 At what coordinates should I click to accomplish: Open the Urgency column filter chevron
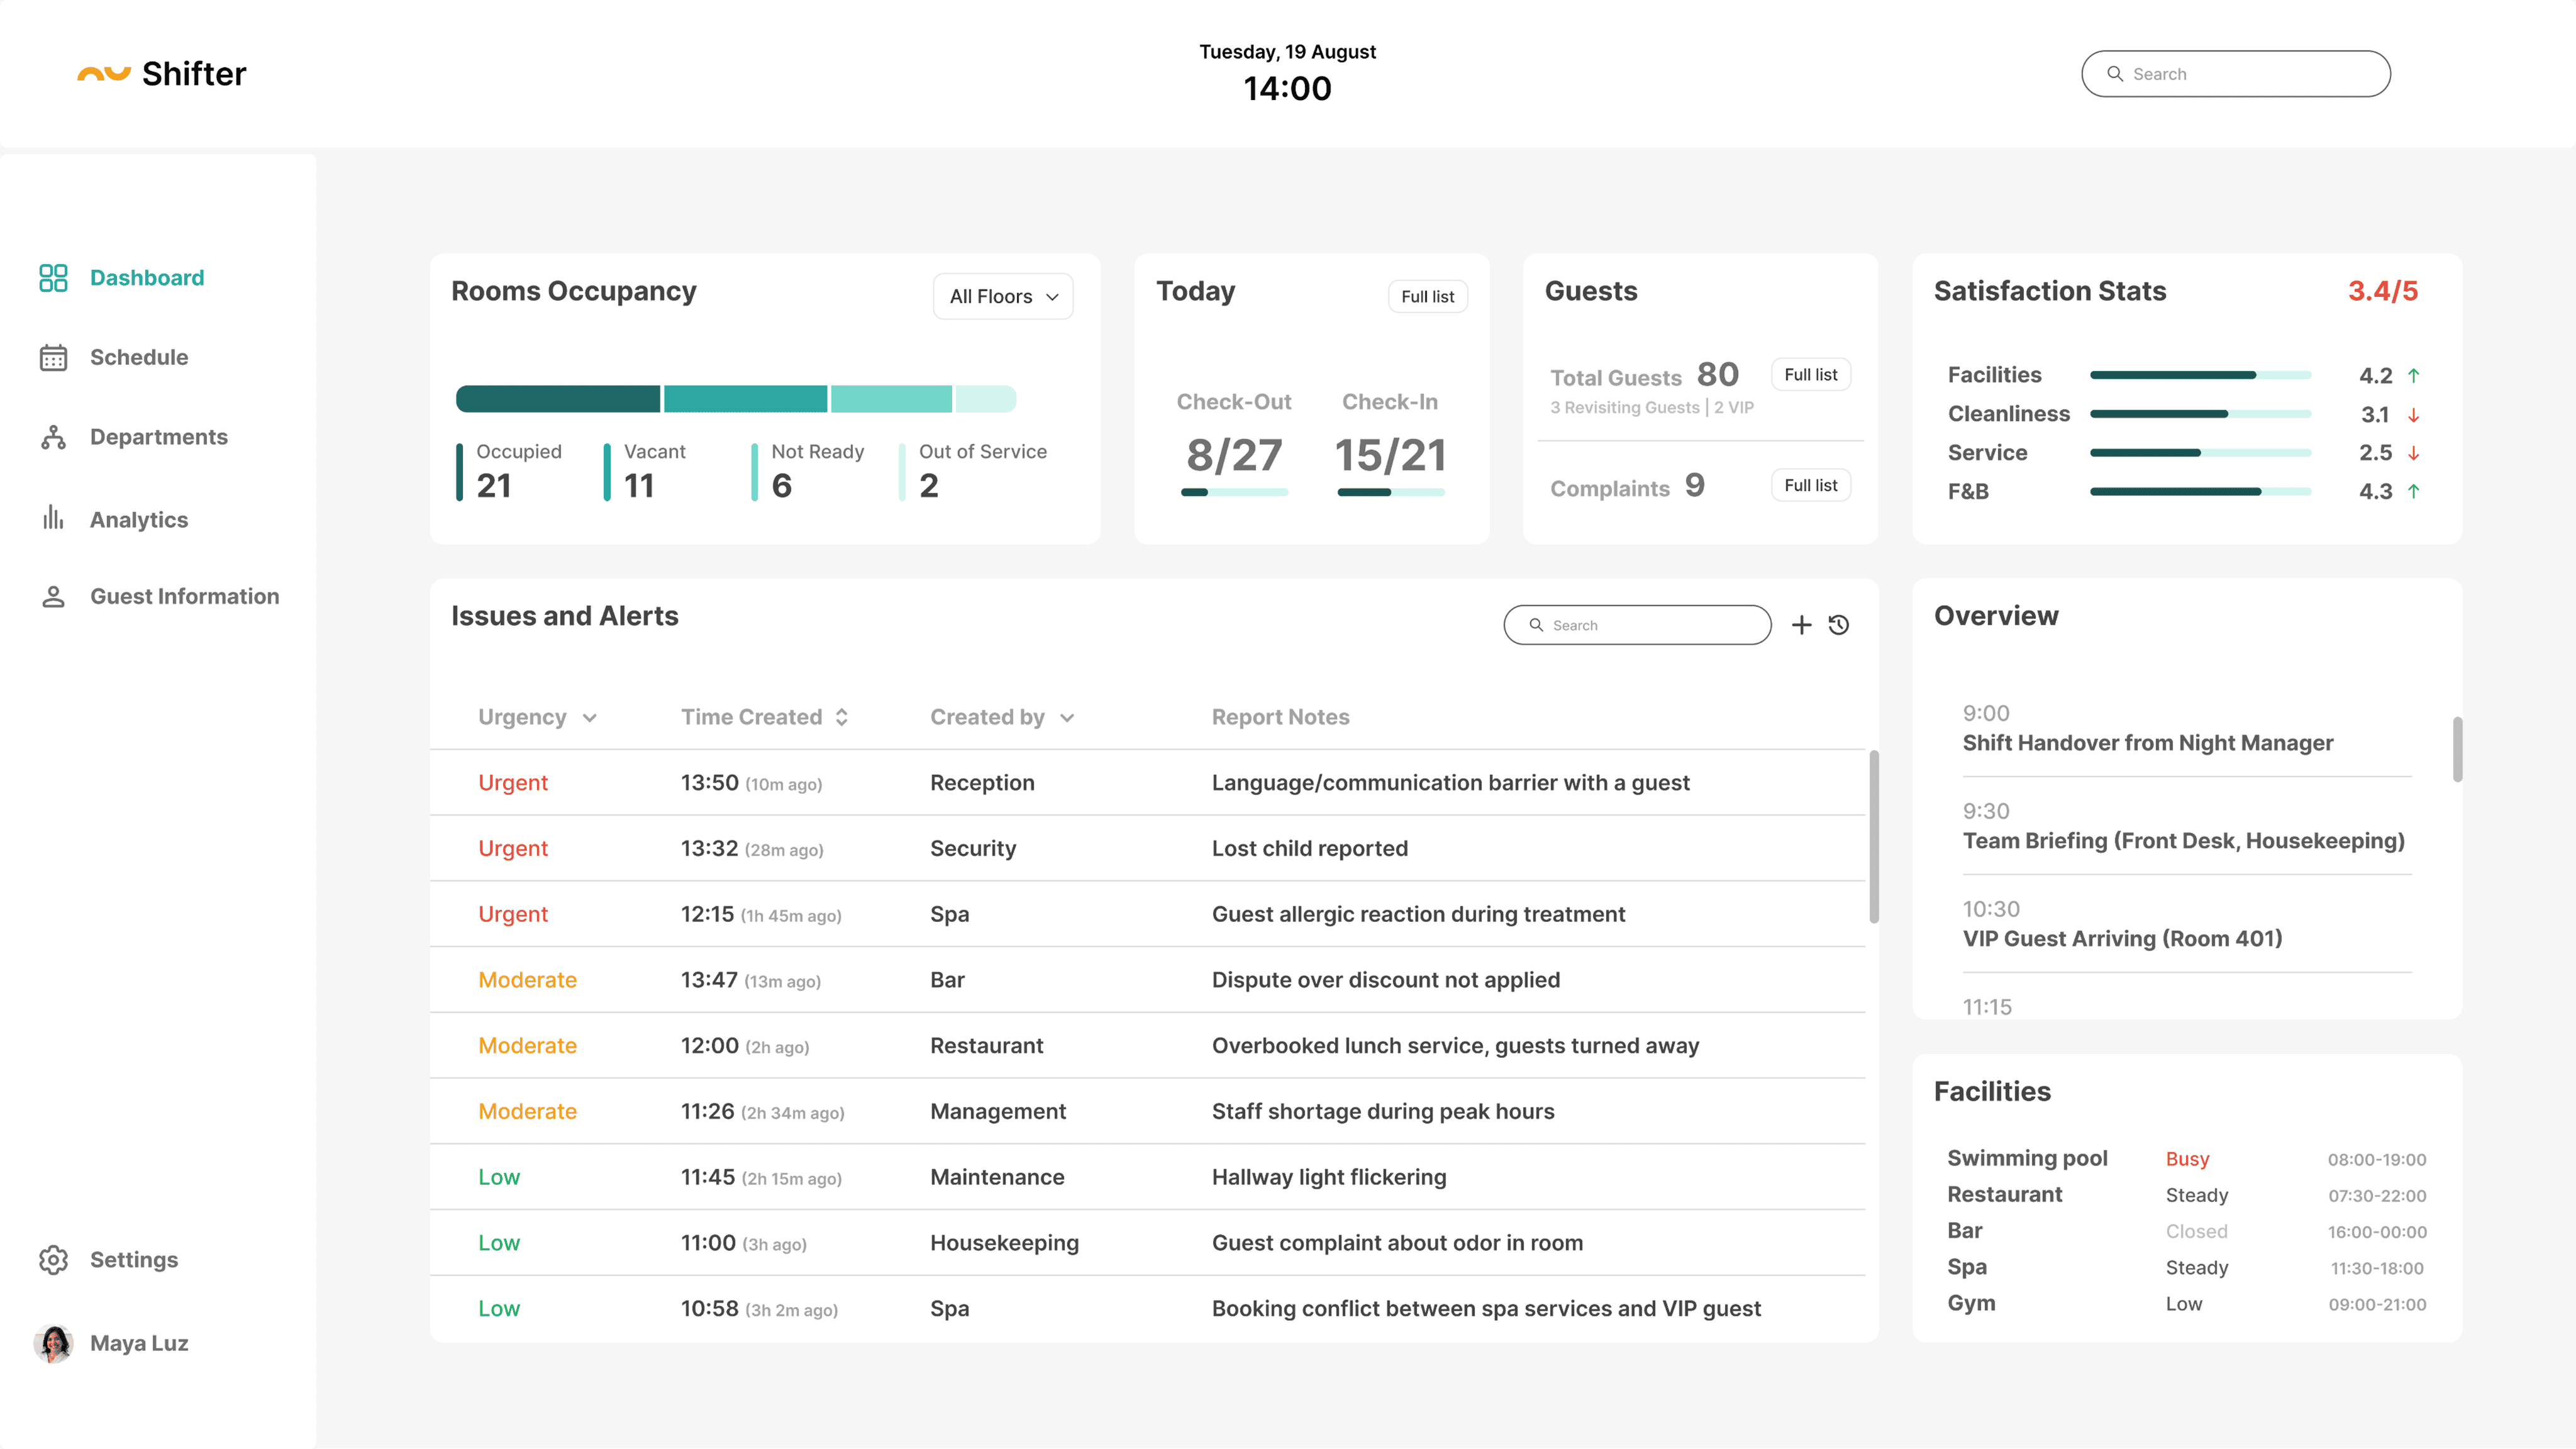590,718
